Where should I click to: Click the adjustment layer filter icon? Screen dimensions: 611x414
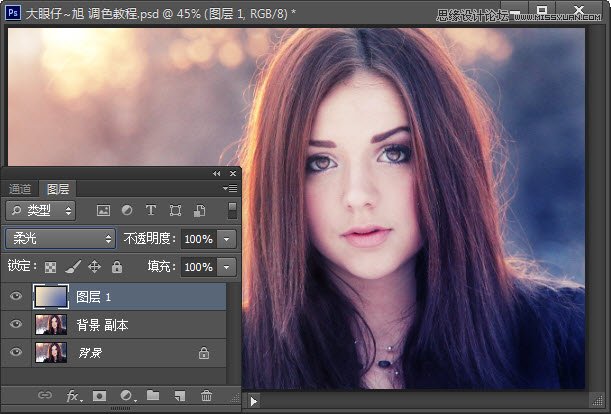coord(127,211)
